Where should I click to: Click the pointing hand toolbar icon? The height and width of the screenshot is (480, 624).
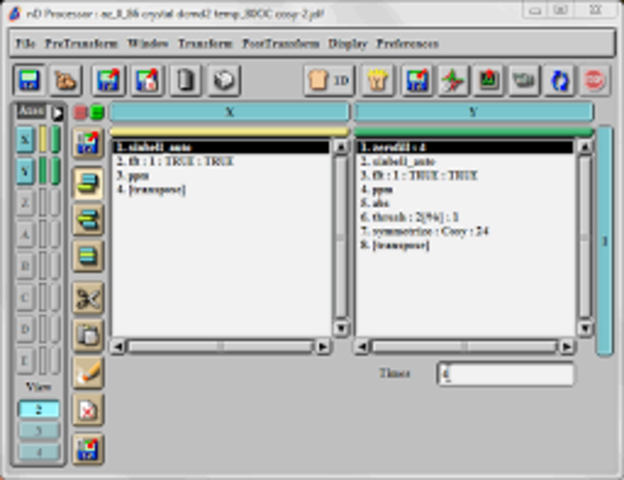[x=66, y=80]
